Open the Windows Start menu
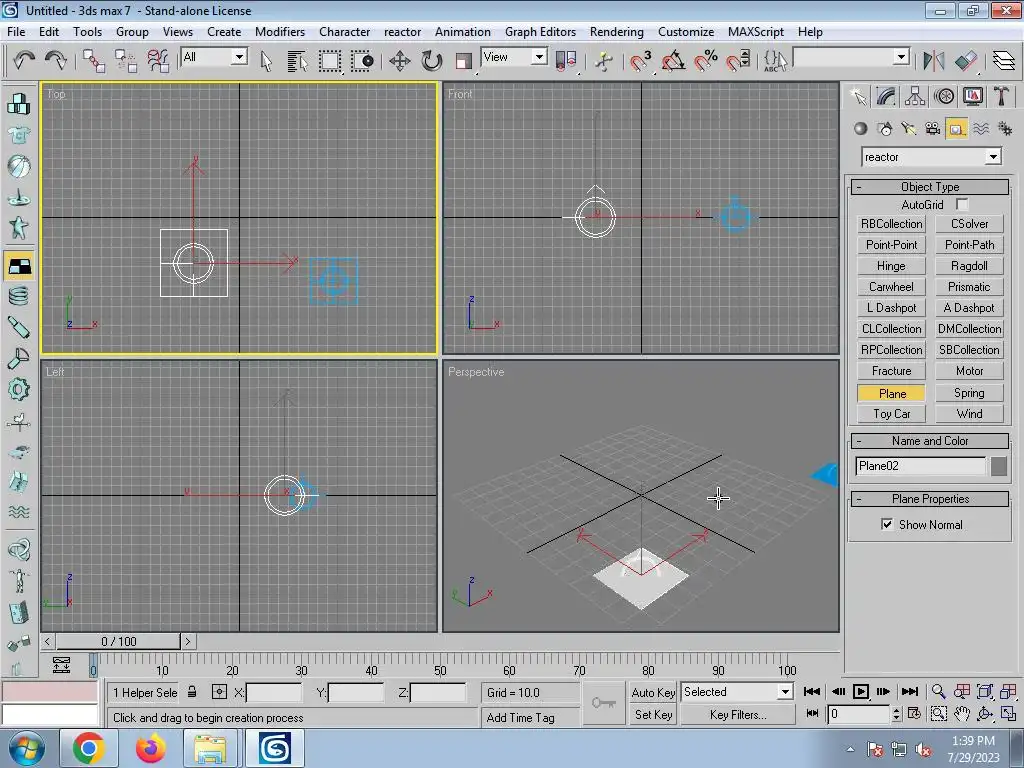Viewport: 1024px width, 768px height. coord(27,748)
